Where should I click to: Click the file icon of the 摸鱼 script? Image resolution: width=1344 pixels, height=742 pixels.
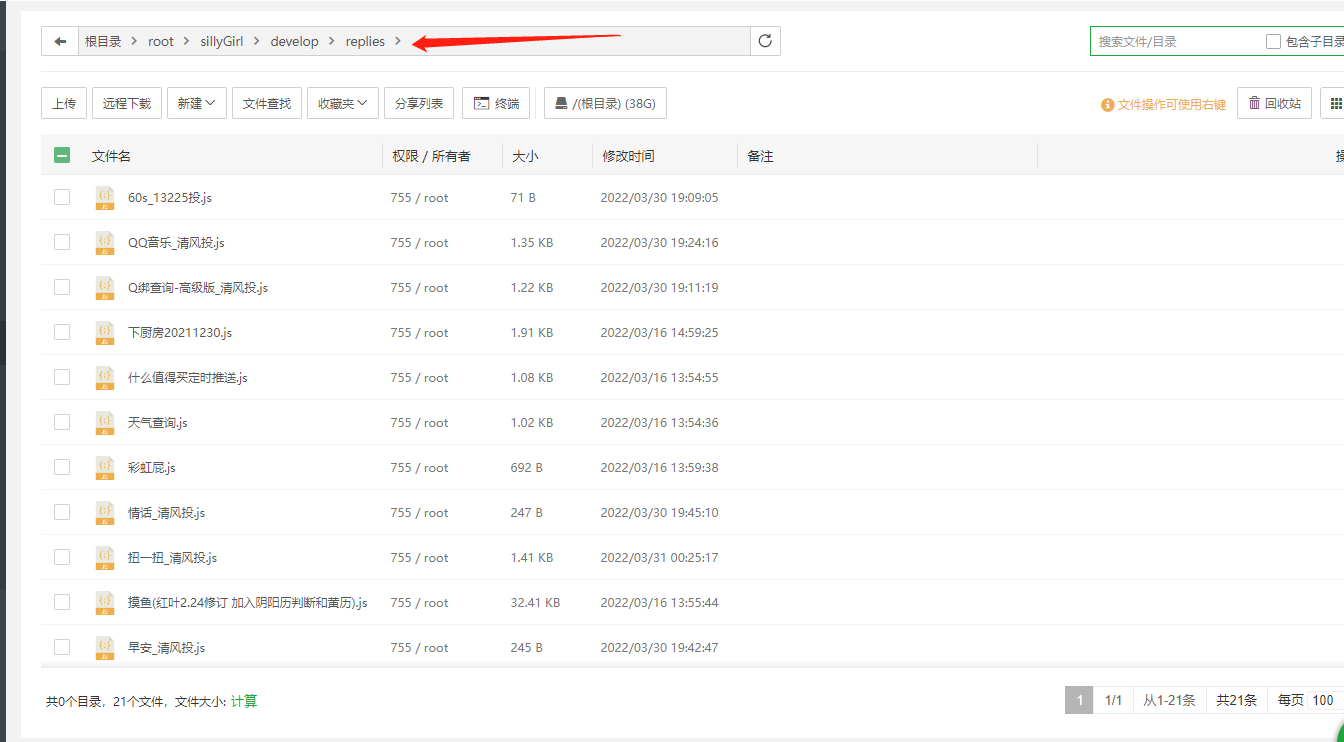[105, 603]
